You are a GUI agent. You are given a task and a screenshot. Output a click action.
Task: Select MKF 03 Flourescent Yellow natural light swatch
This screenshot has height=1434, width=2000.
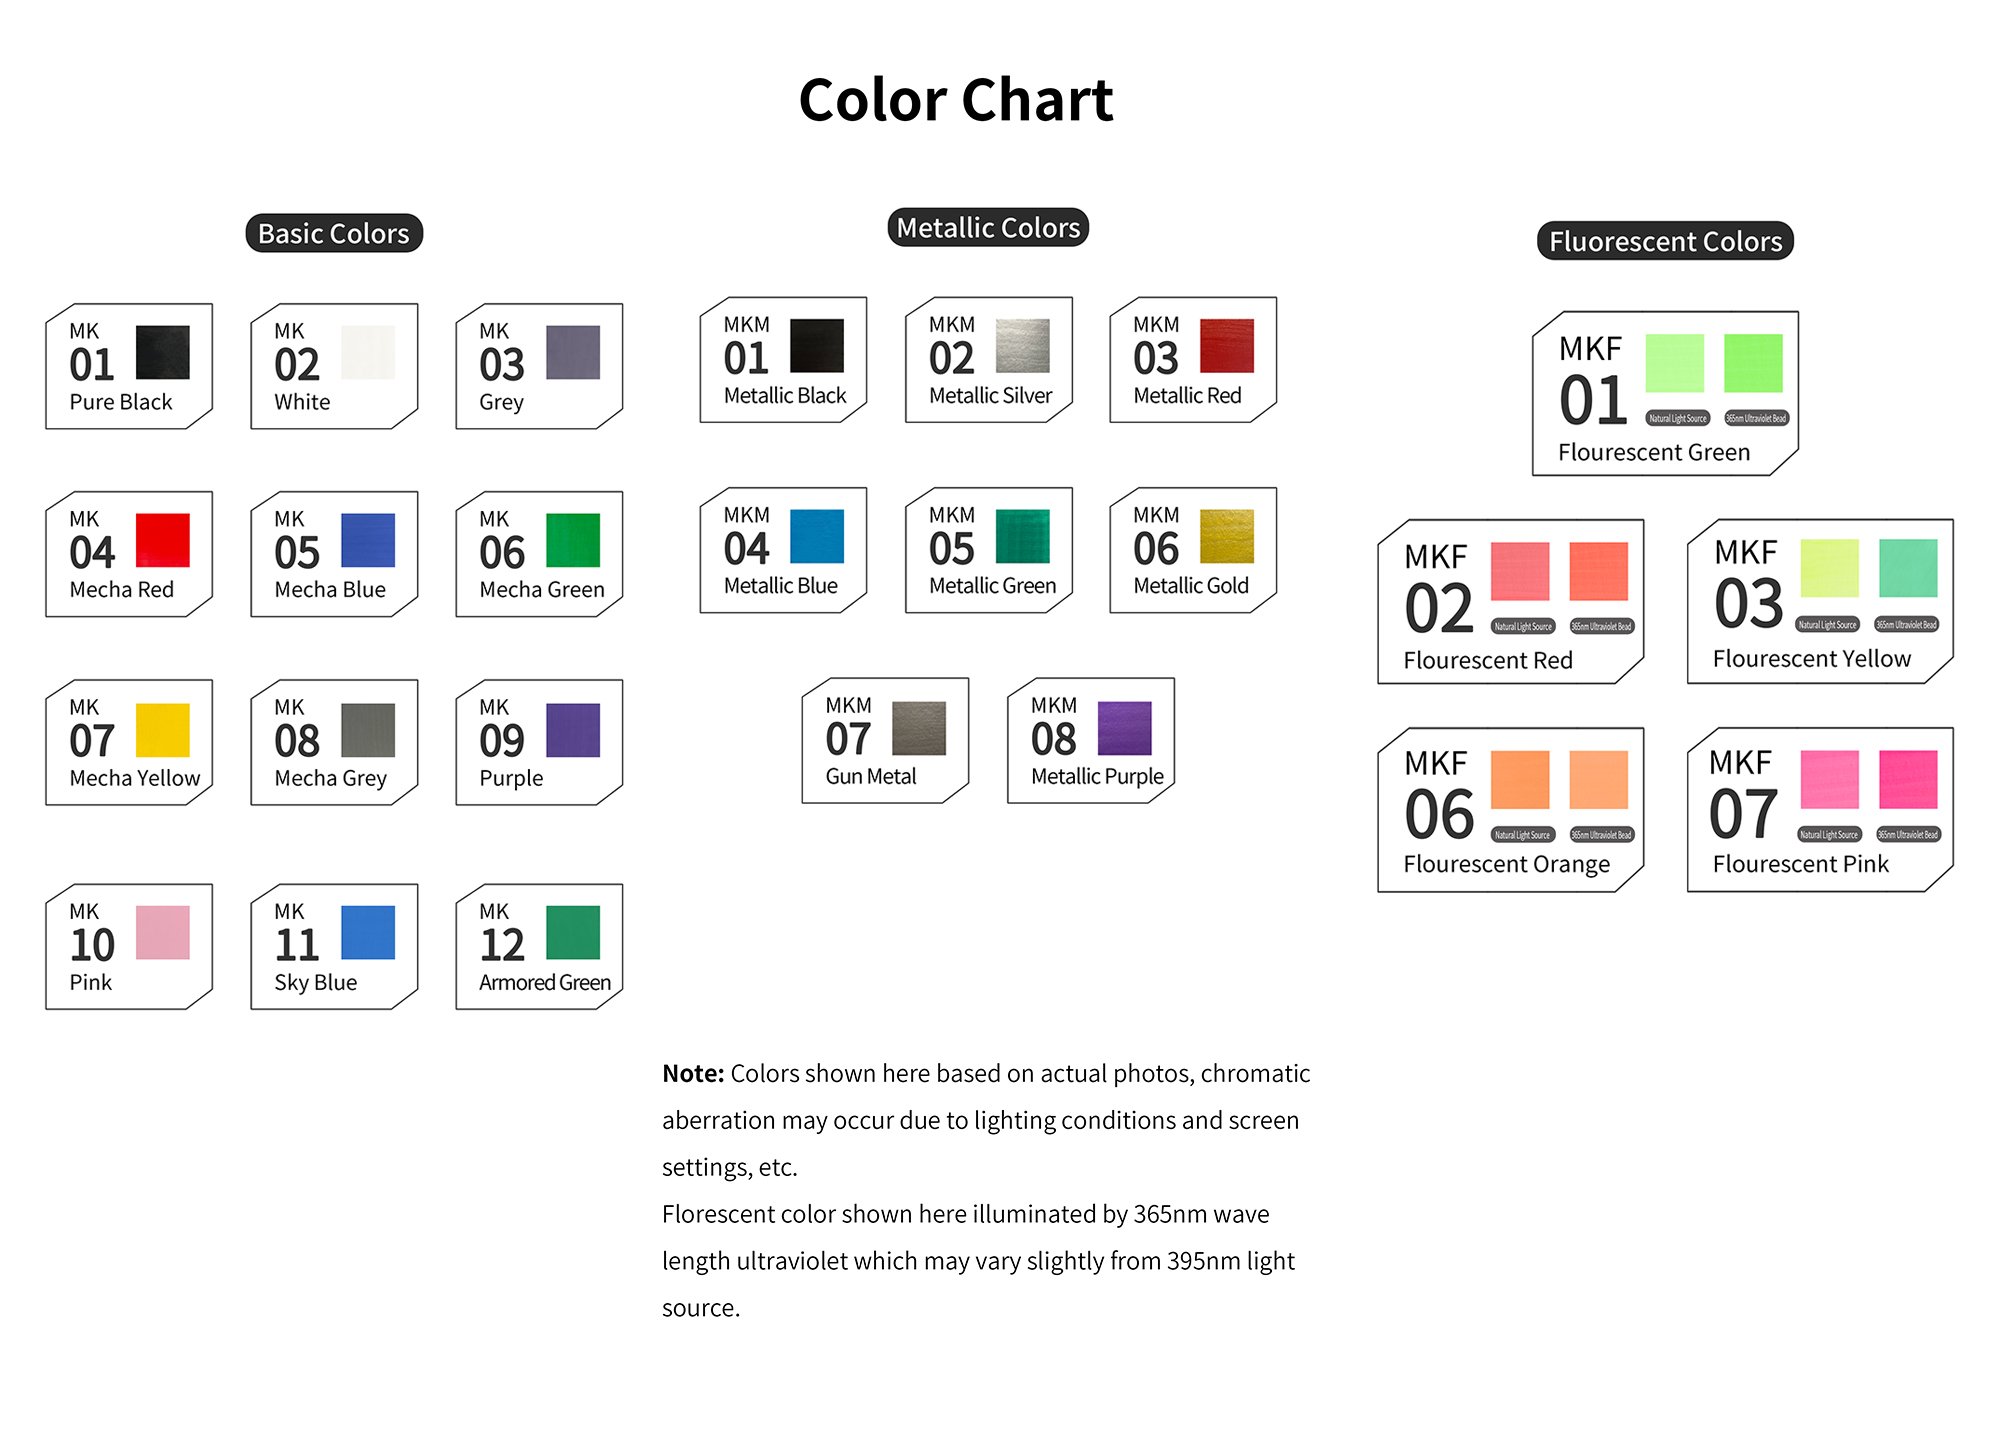[x=1829, y=568]
